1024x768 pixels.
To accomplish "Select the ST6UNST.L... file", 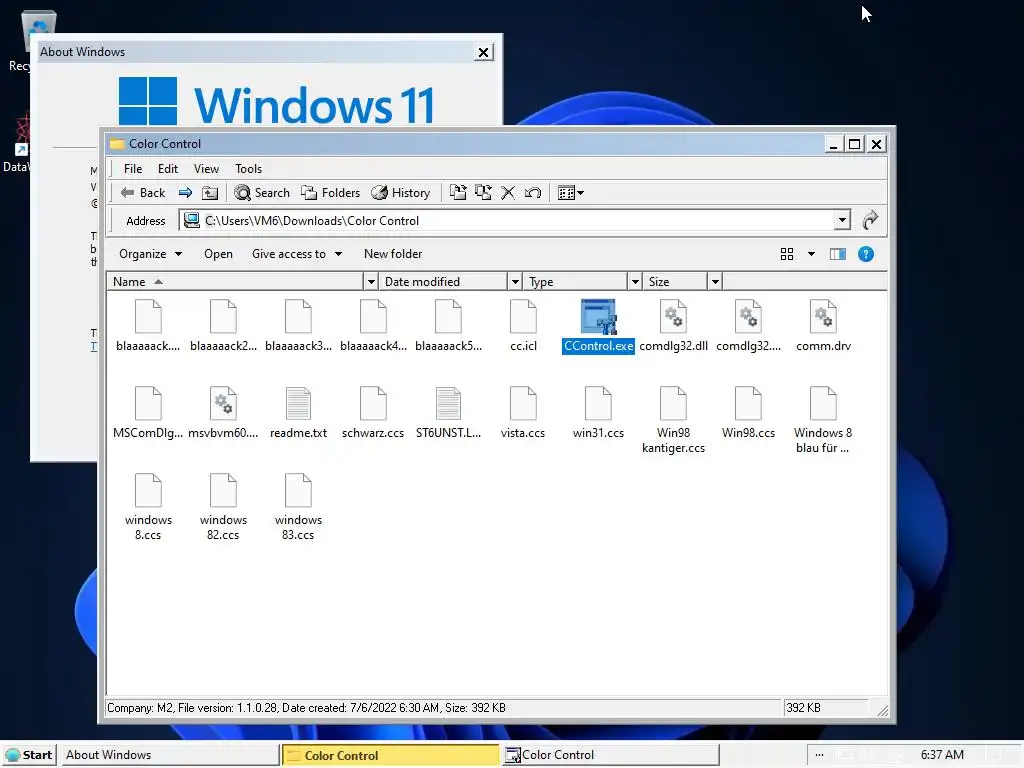I will [x=448, y=413].
